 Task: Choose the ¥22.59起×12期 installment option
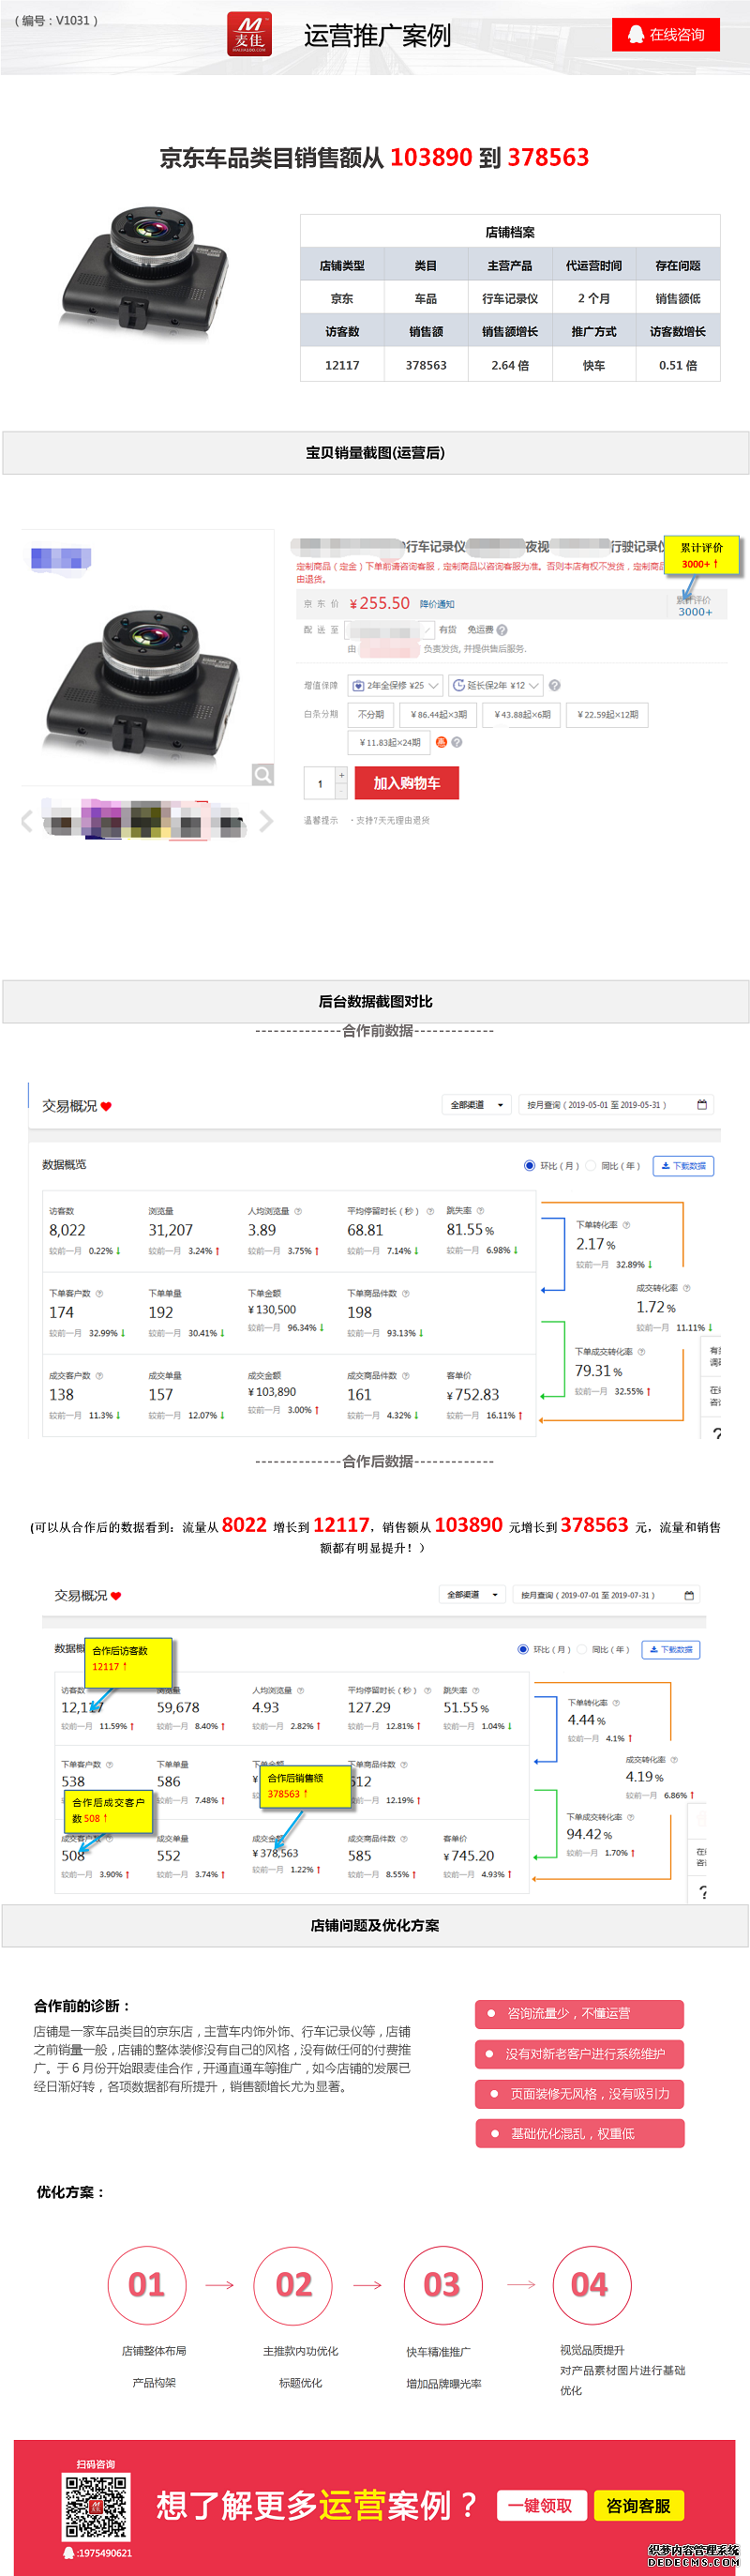[x=607, y=714]
